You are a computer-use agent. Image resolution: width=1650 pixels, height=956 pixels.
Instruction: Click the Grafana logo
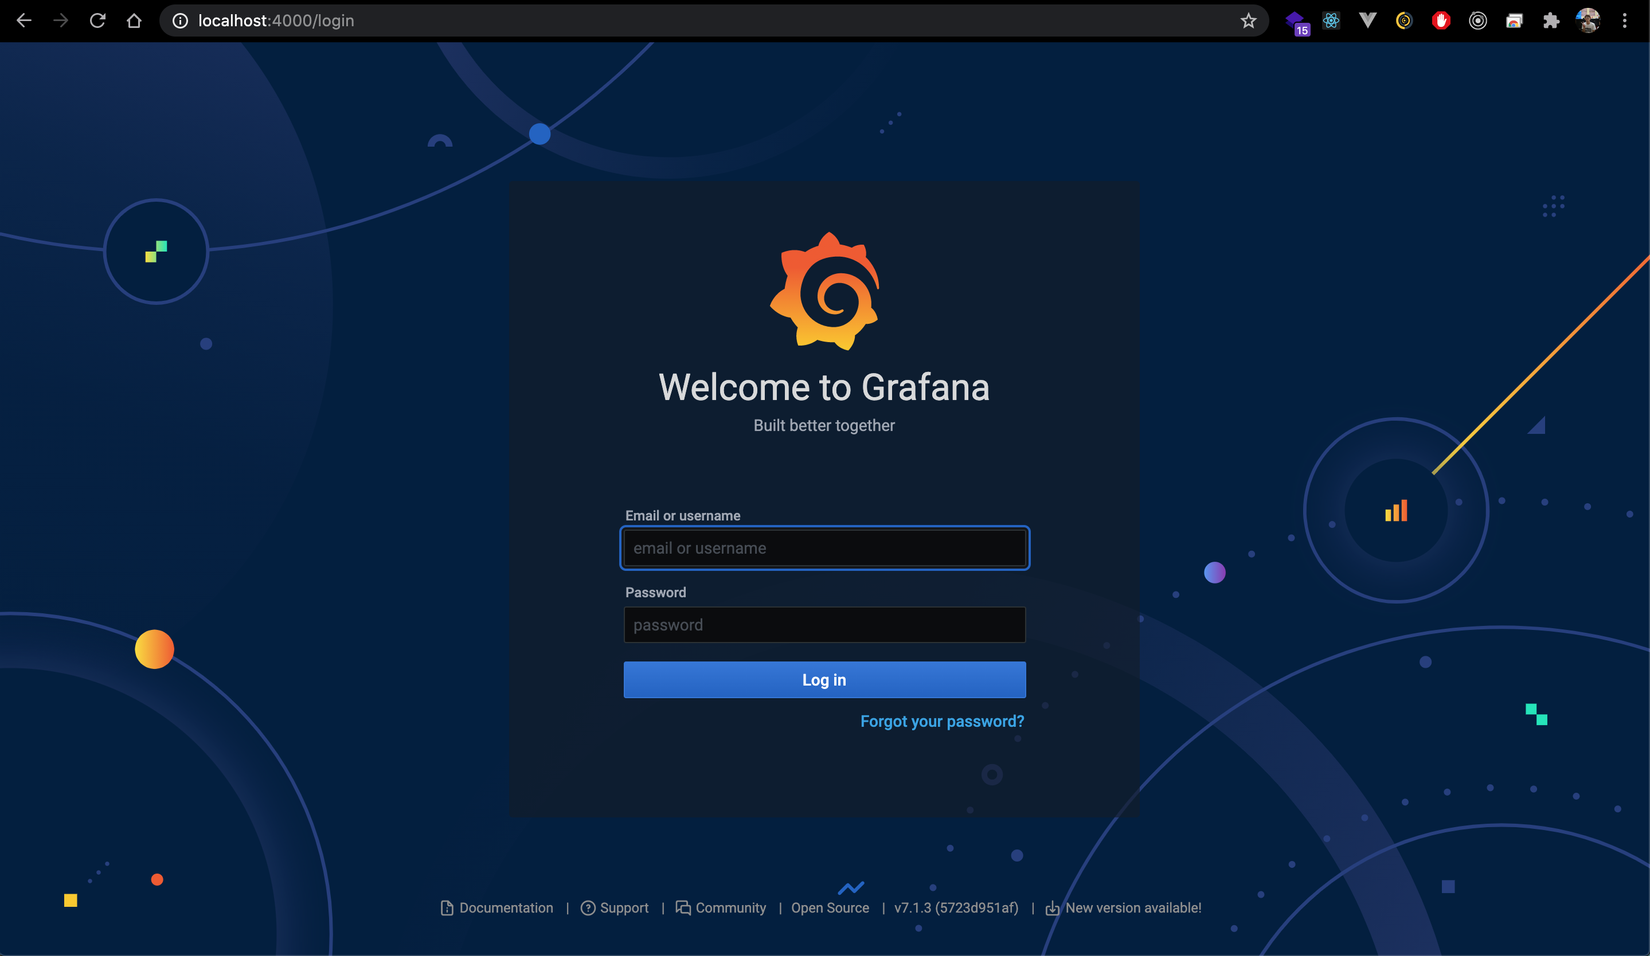tap(825, 291)
